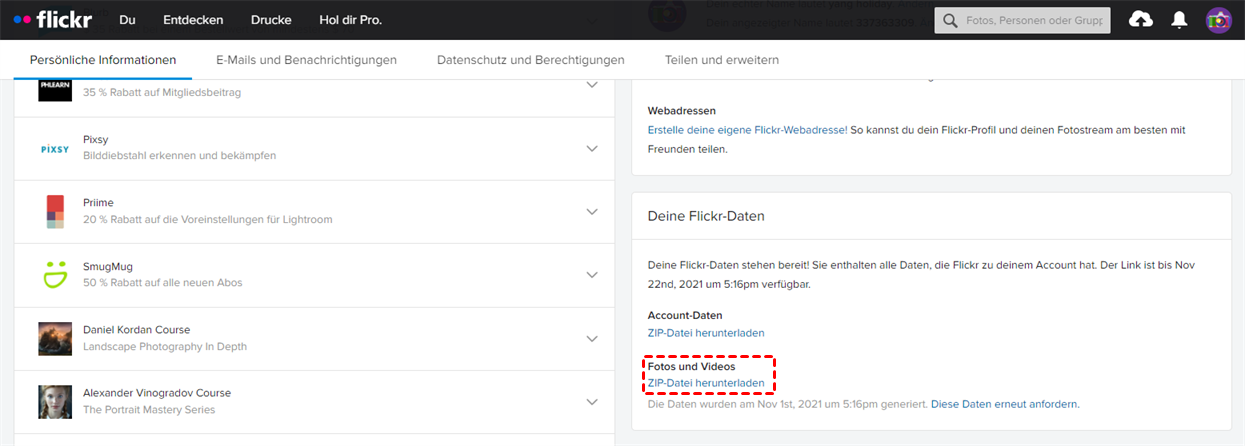This screenshot has height=446, width=1245.
Task: Click the Fotos und Videos label
Action: [691, 366]
